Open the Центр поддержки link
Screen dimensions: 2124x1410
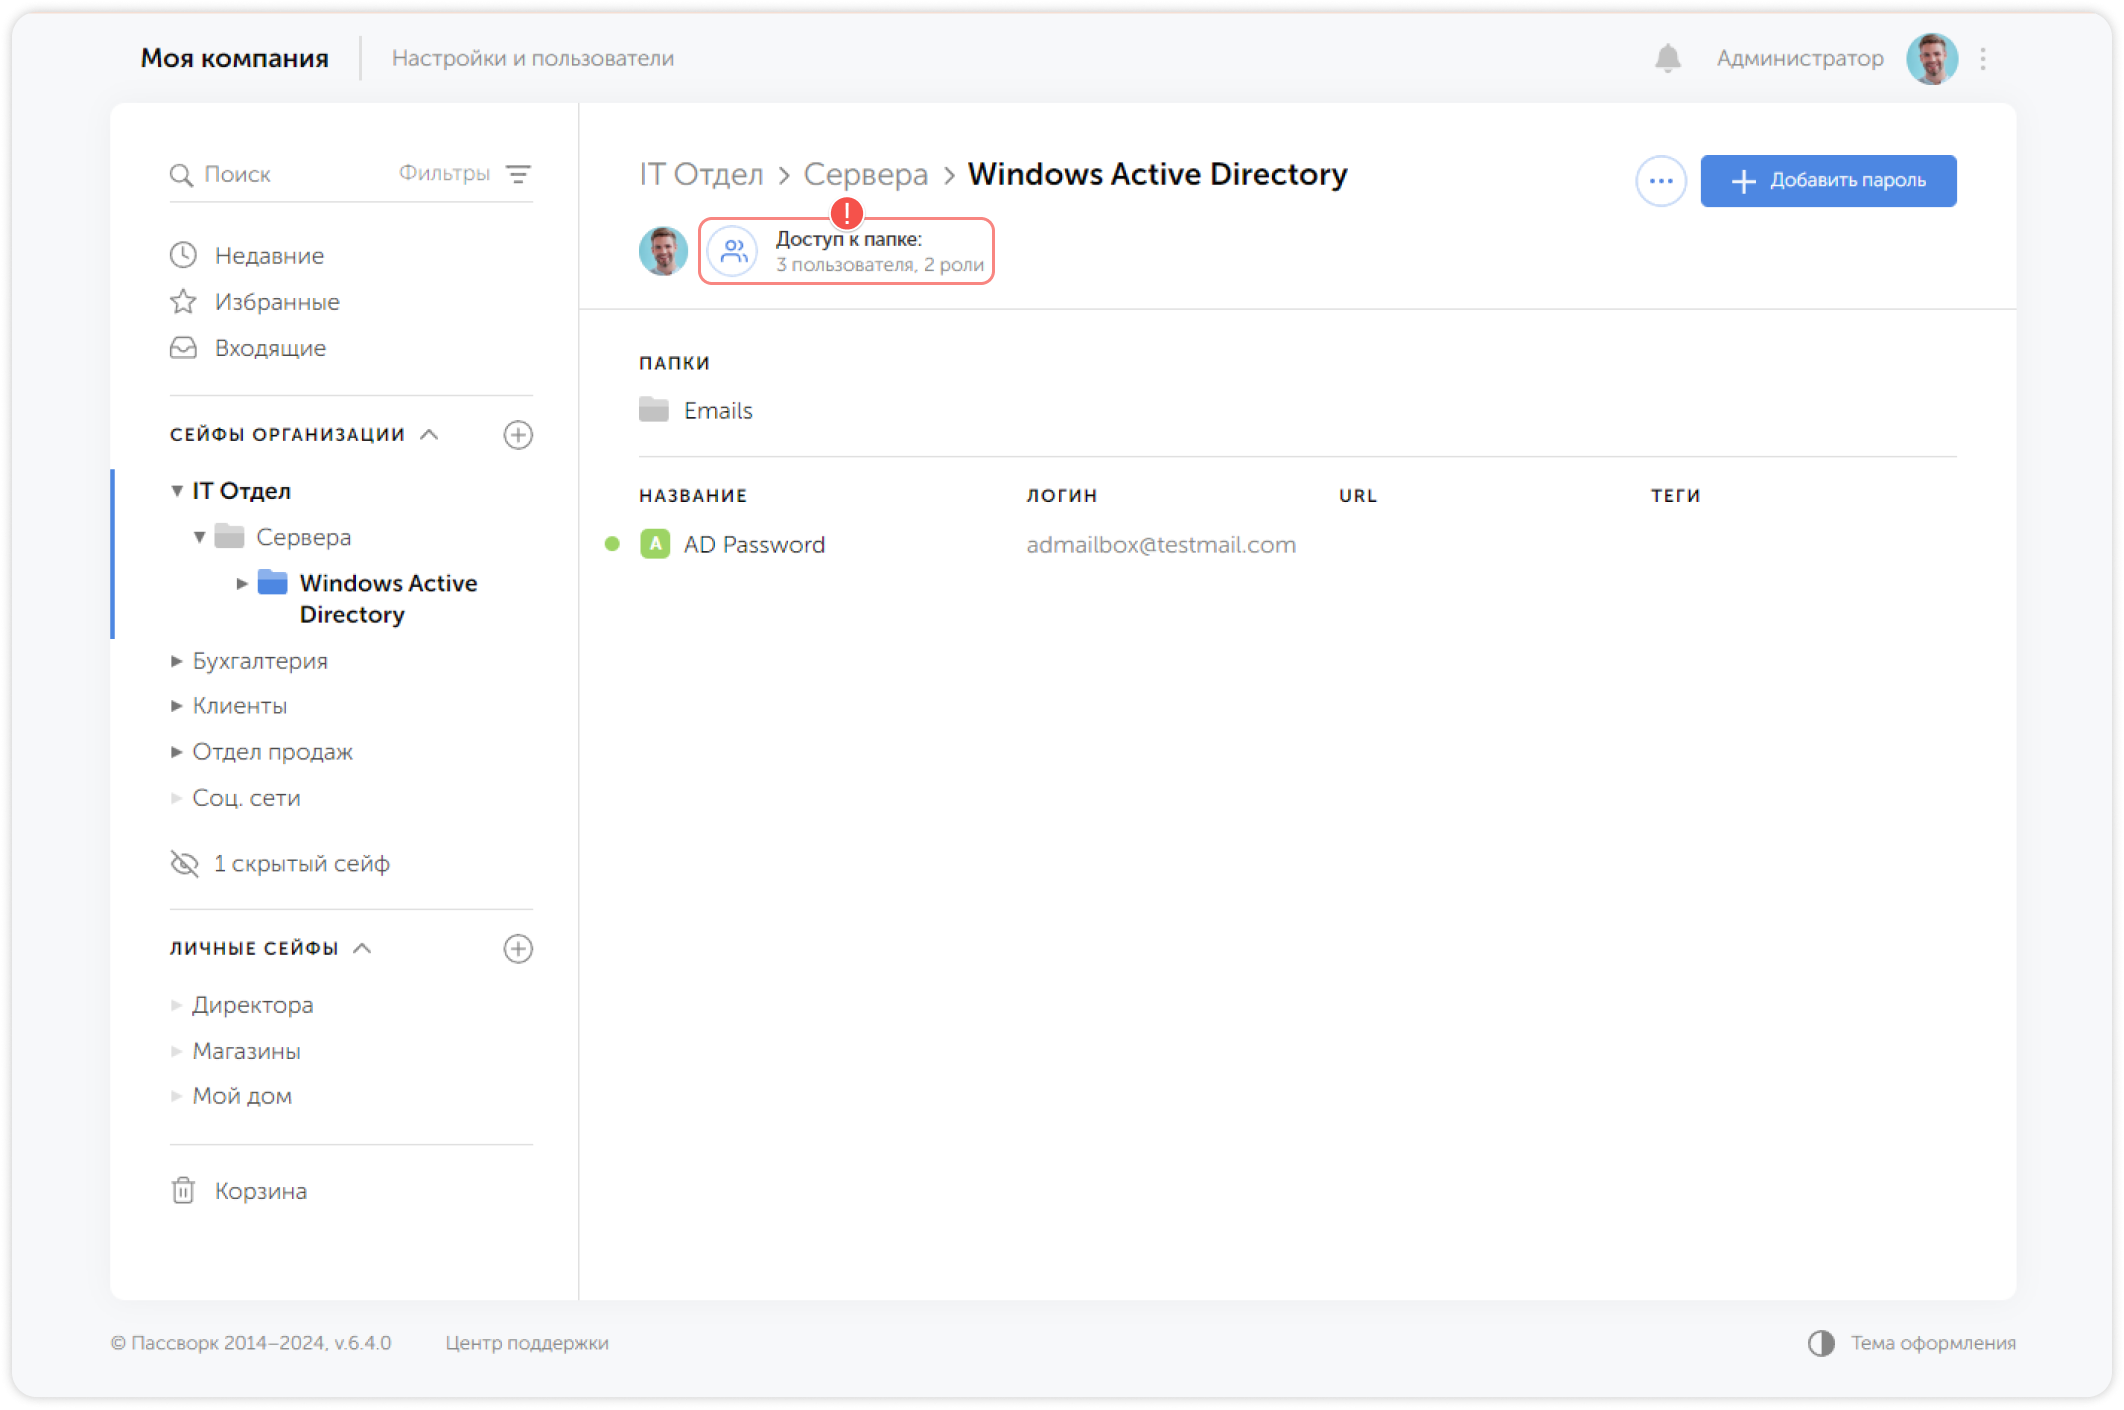coord(526,1343)
